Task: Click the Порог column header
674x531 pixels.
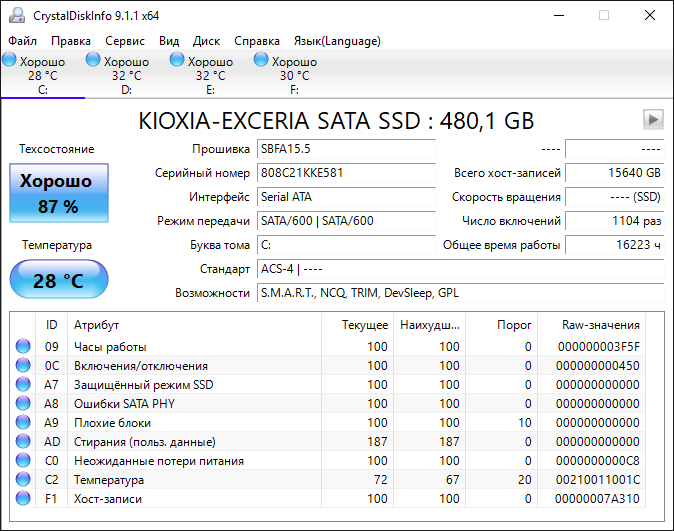Action: click(502, 325)
